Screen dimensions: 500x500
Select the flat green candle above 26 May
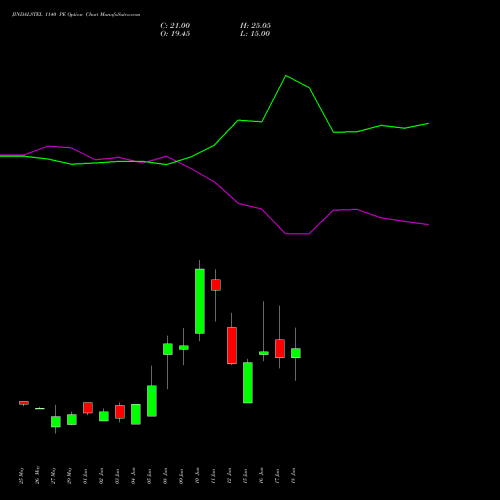(40, 408)
